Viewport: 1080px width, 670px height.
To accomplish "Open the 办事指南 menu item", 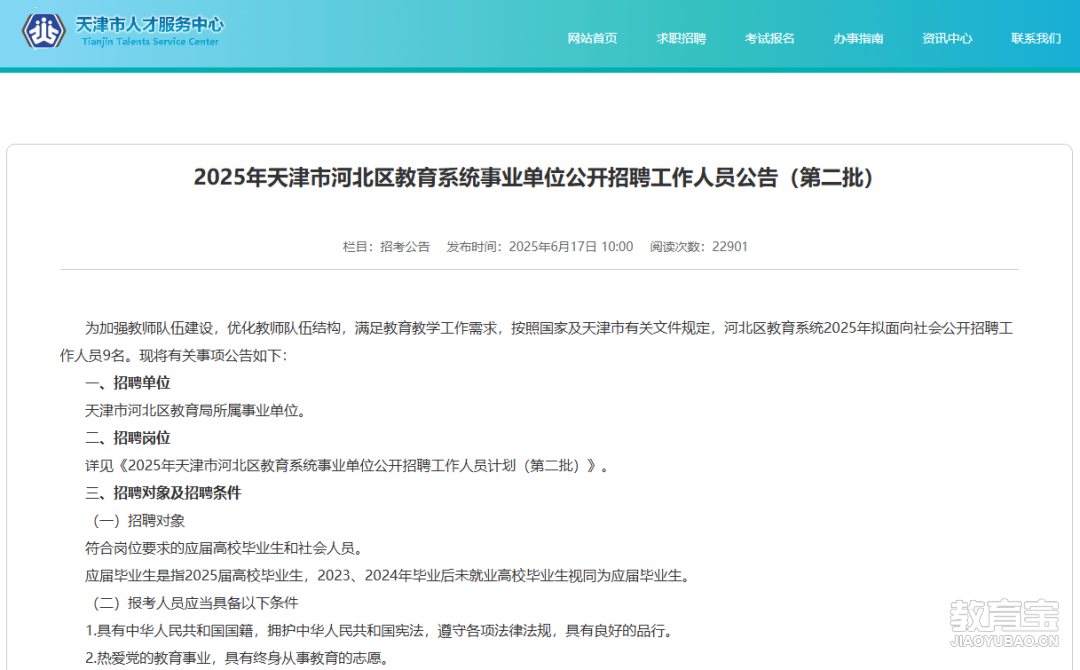I will click(x=858, y=39).
